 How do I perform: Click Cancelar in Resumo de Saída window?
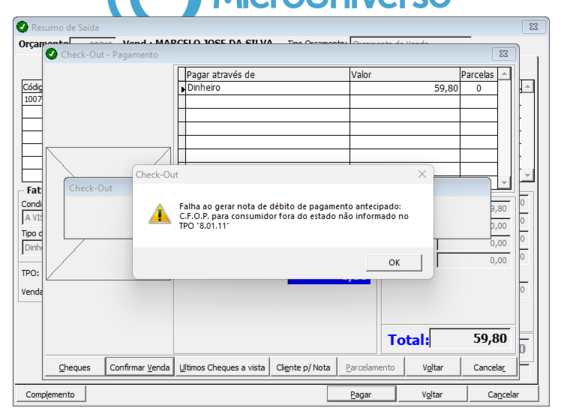[x=503, y=394]
